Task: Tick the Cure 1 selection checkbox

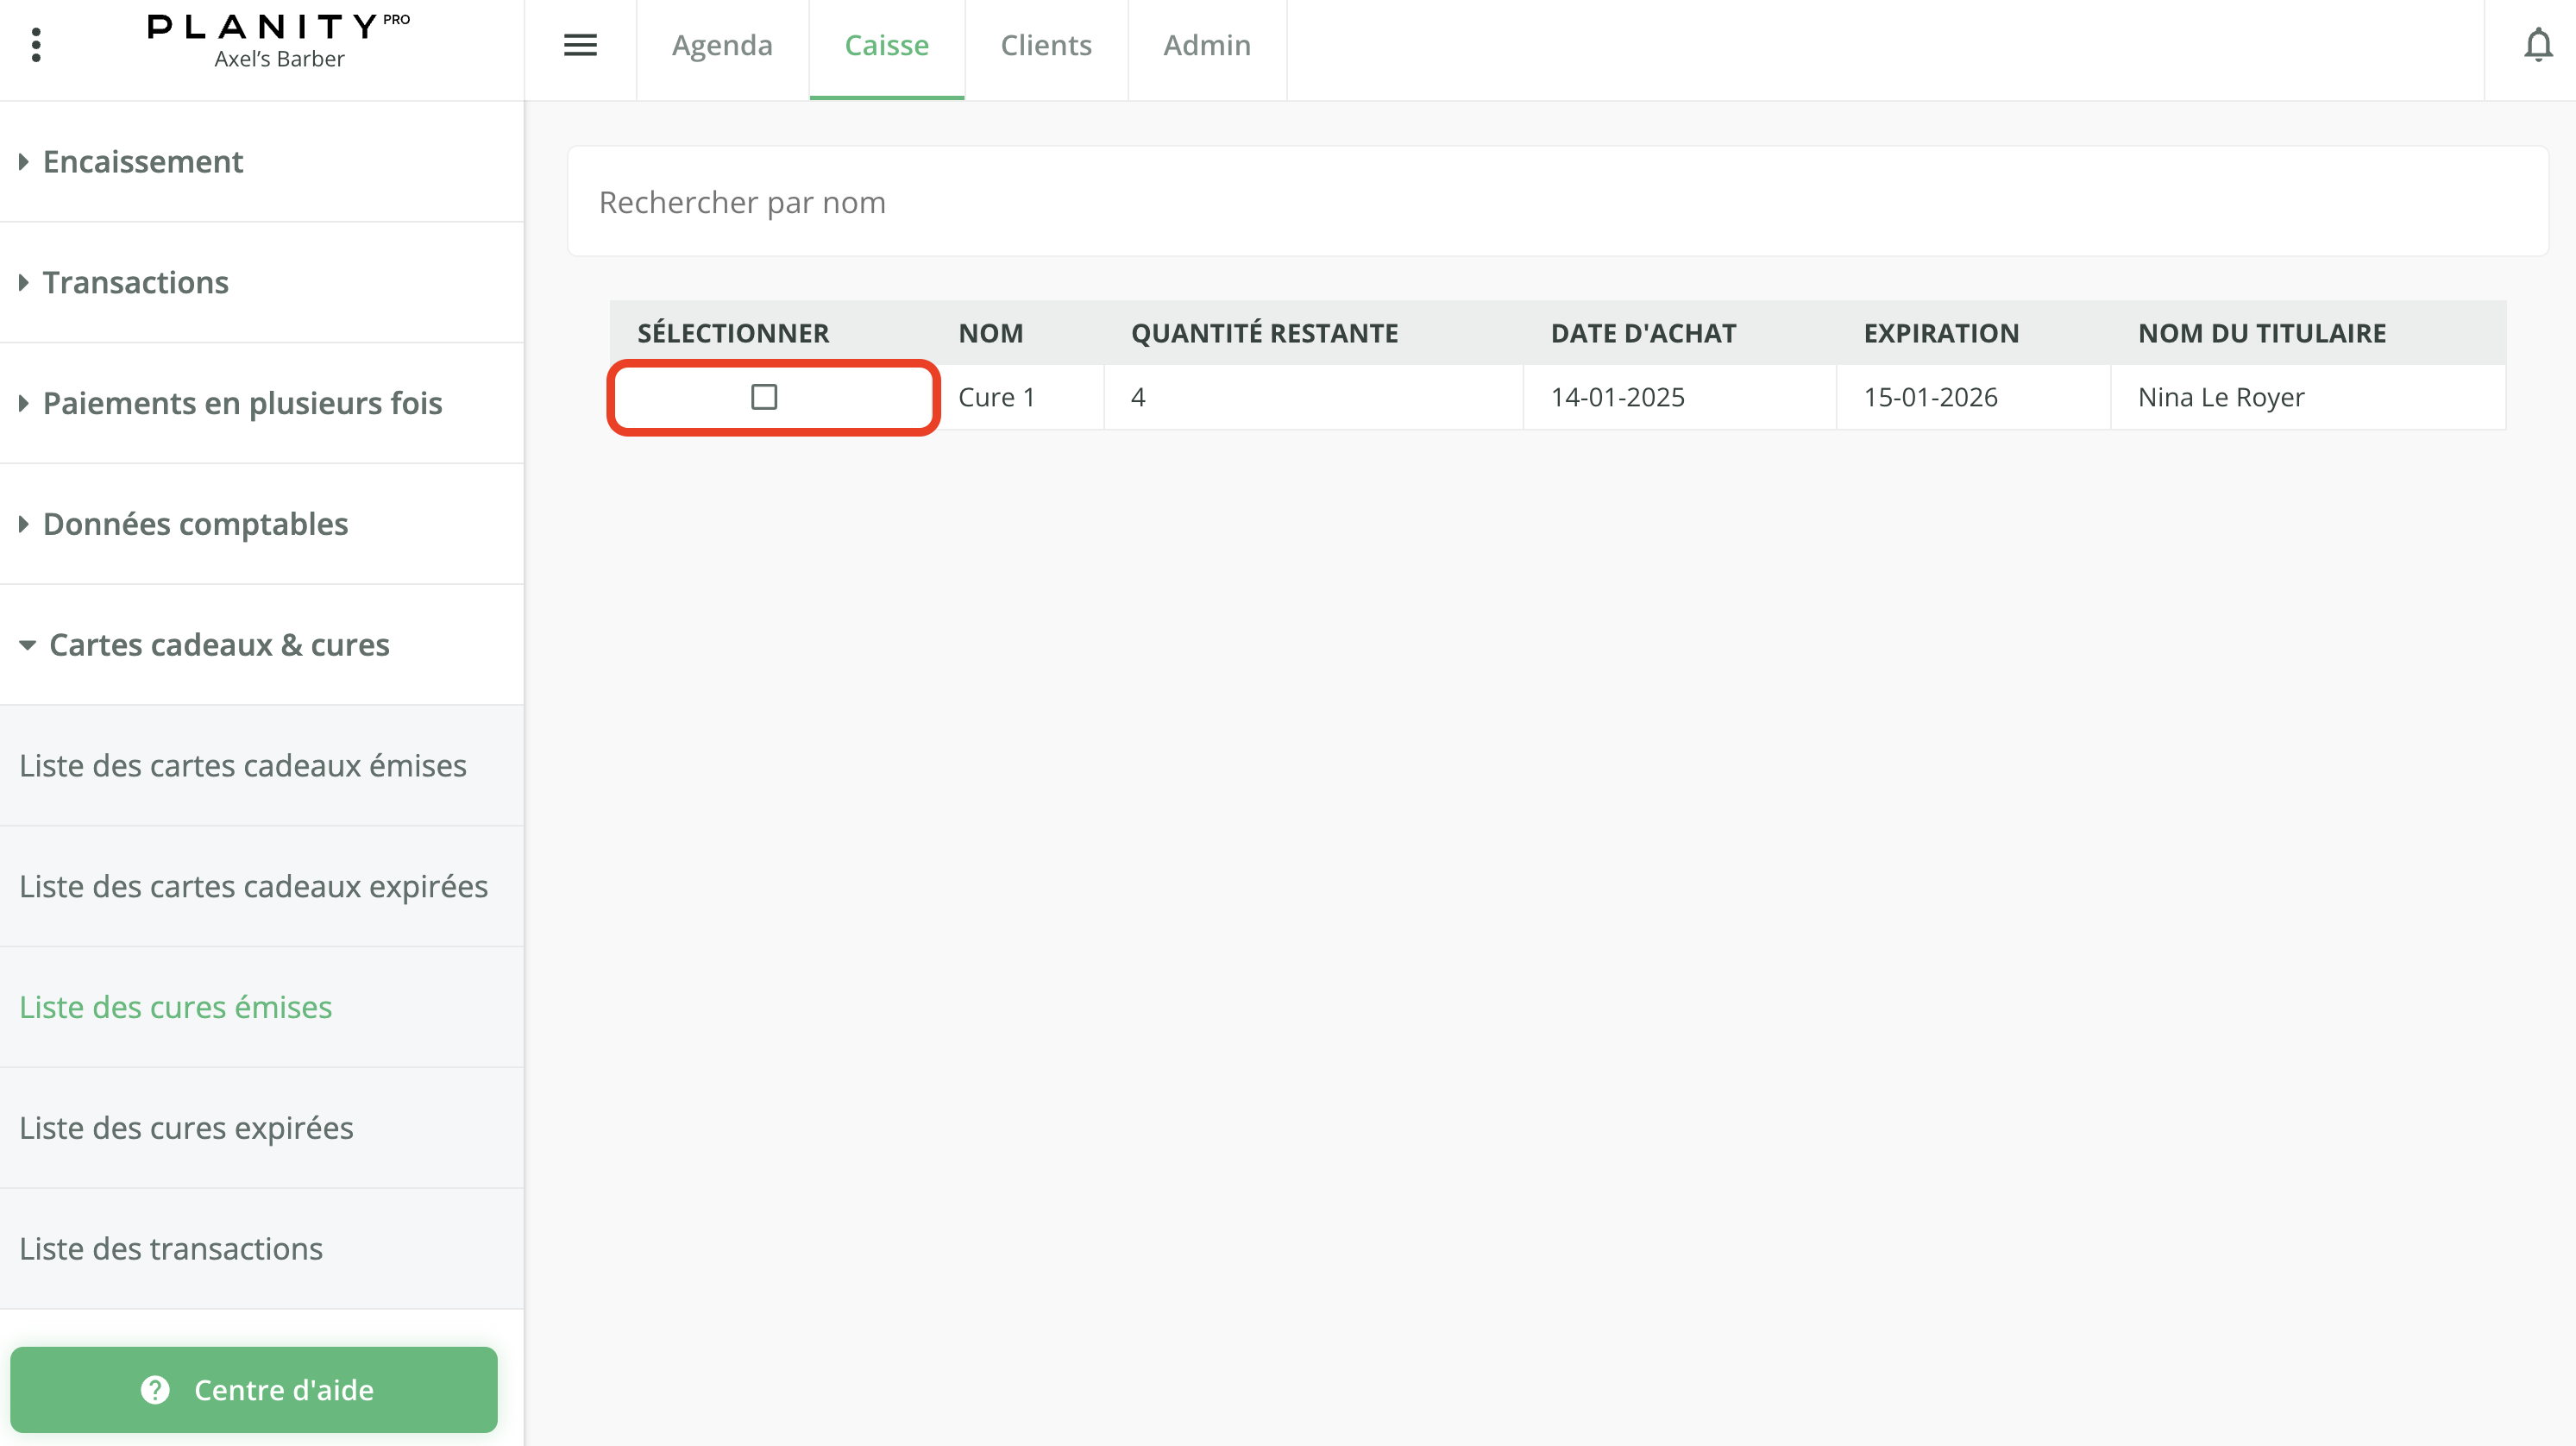Action: [764, 397]
